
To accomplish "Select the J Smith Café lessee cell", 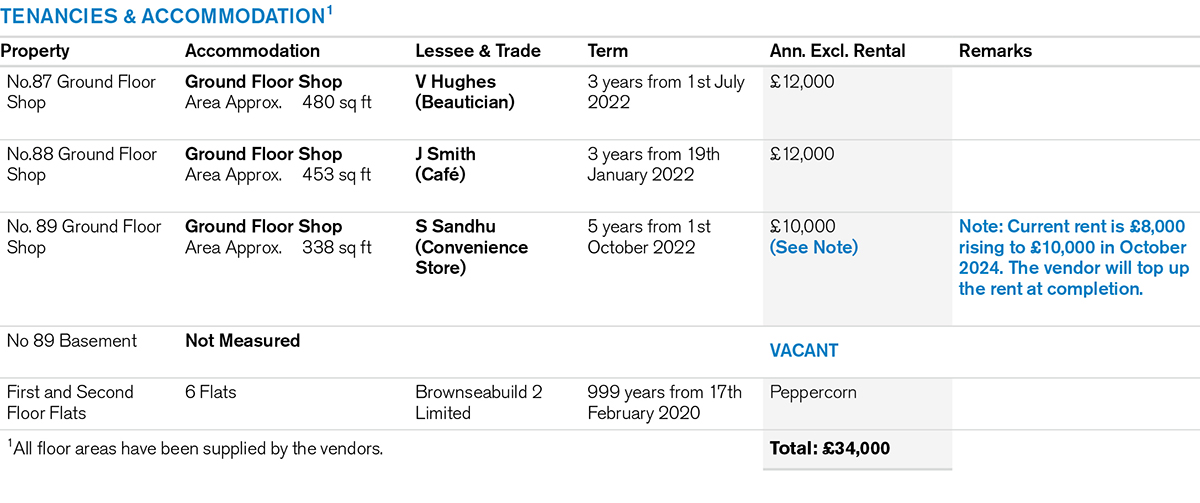I will click(x=445, y=164).
